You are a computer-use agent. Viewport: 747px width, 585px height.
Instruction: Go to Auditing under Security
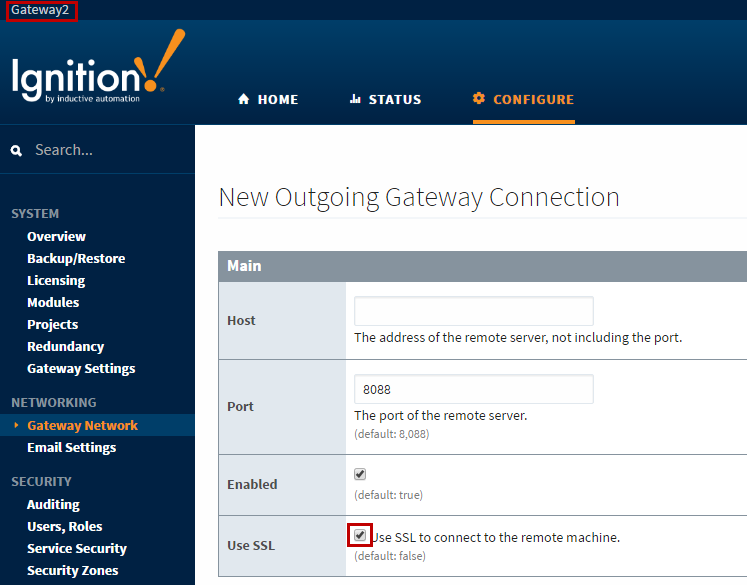[x=53, y=504]
